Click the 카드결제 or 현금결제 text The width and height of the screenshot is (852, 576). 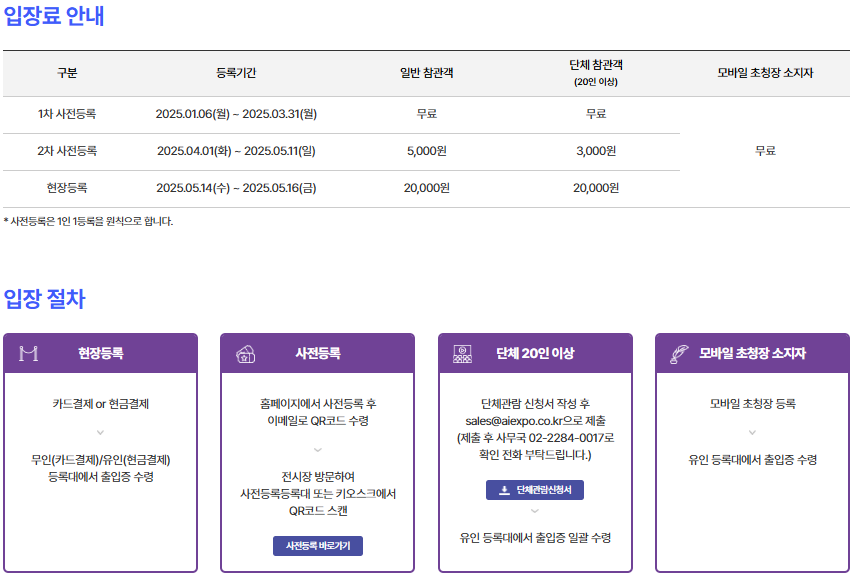click(x=101, y=404)
